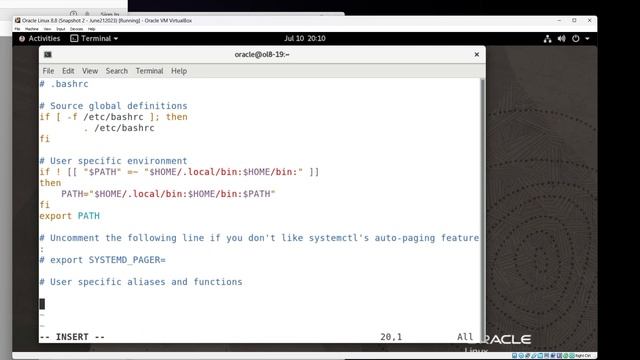Minimize the VirtualBox VM window

point(559,20)
